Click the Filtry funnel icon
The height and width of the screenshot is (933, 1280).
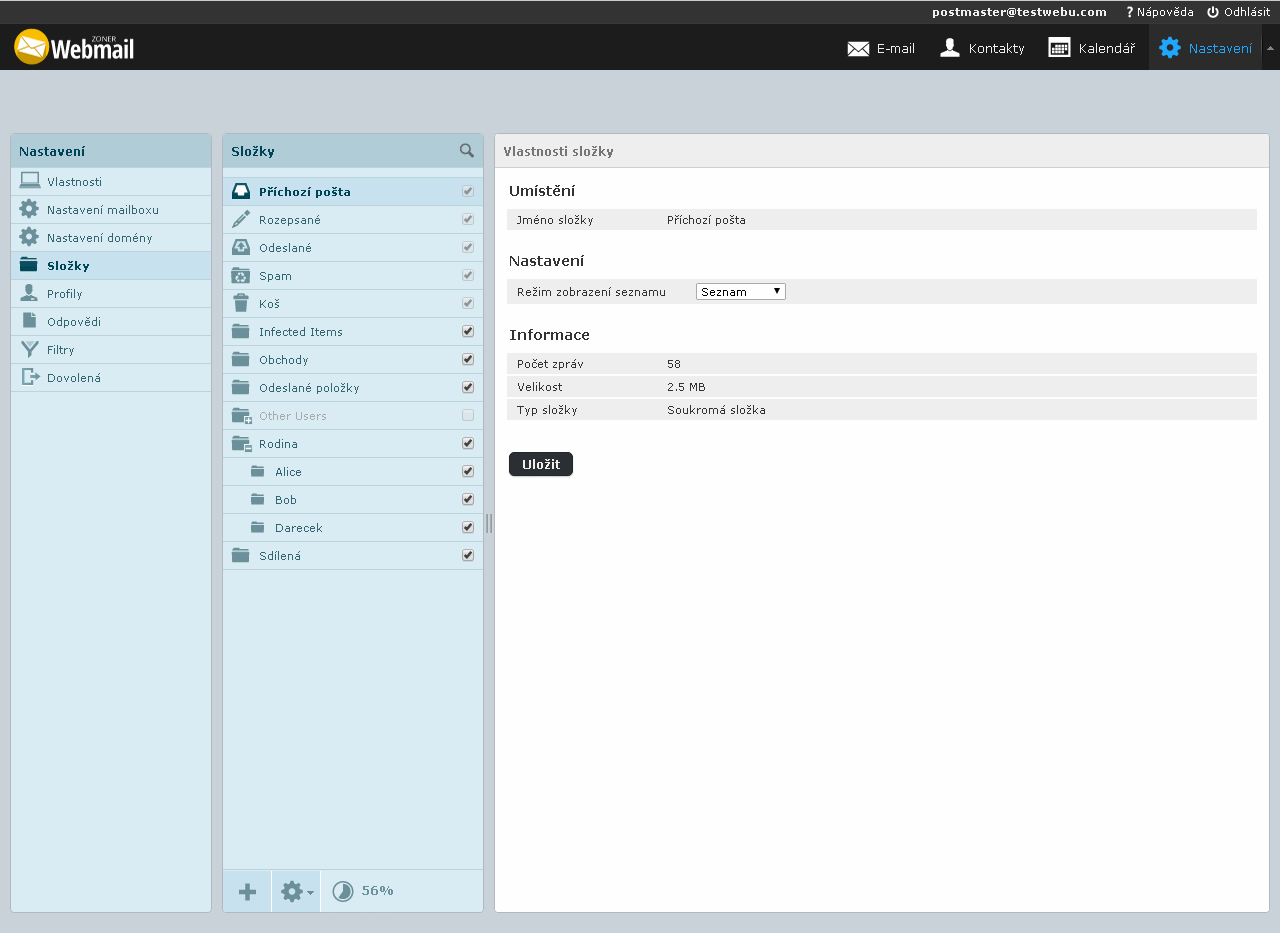pyautogui.click(x=29, y=350)
